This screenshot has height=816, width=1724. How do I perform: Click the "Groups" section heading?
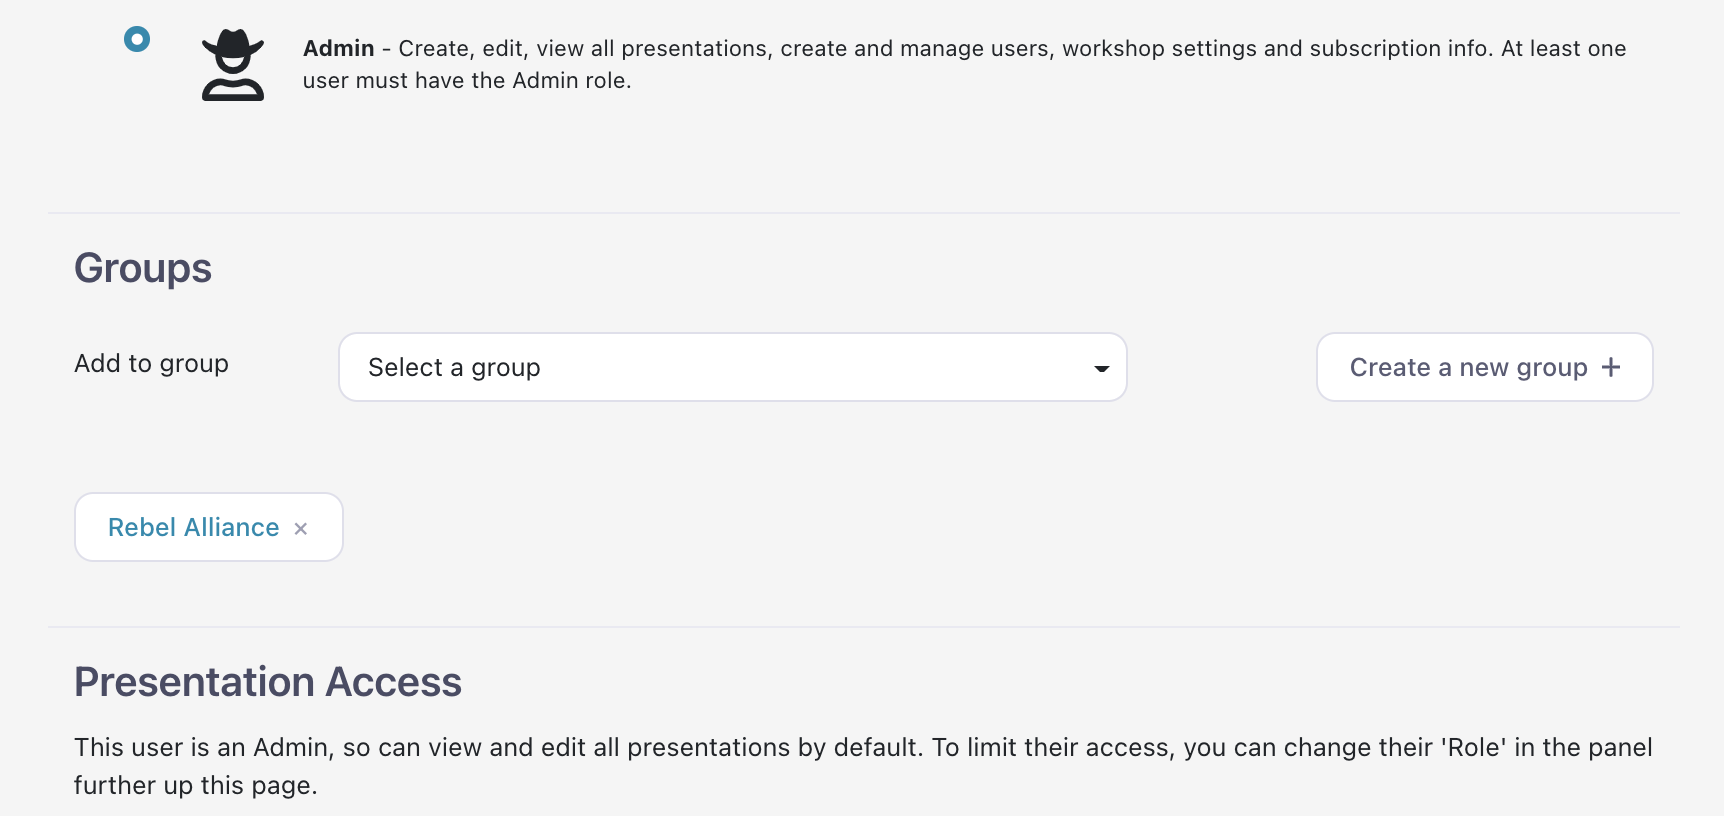click(x=143, y=268)
